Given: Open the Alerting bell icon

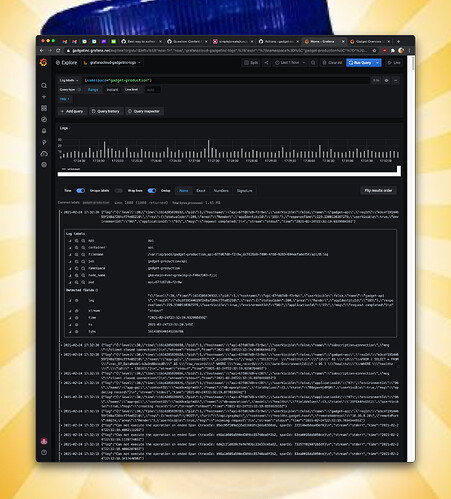Looking at the screenshot, I should click(x=44, y=131).
